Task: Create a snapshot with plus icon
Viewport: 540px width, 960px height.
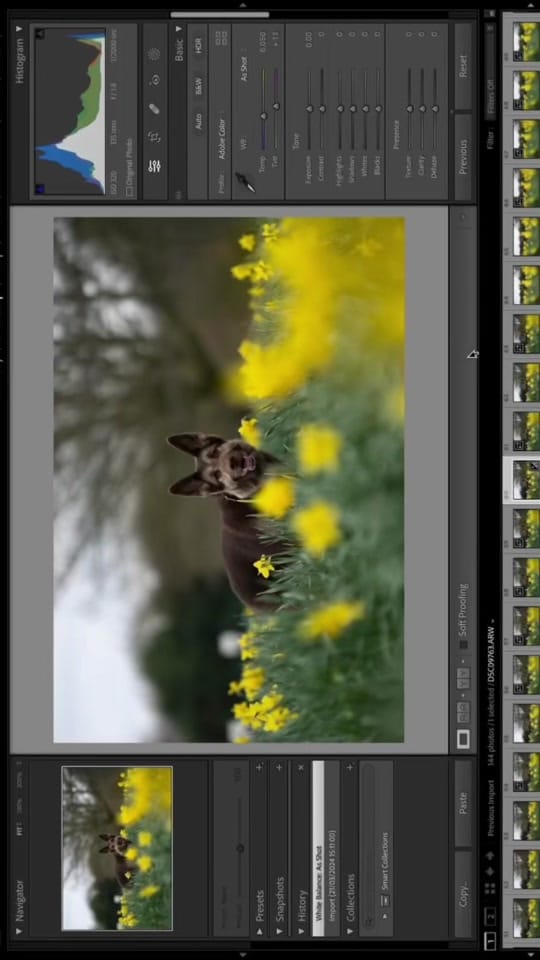Action: click(280, 767)
